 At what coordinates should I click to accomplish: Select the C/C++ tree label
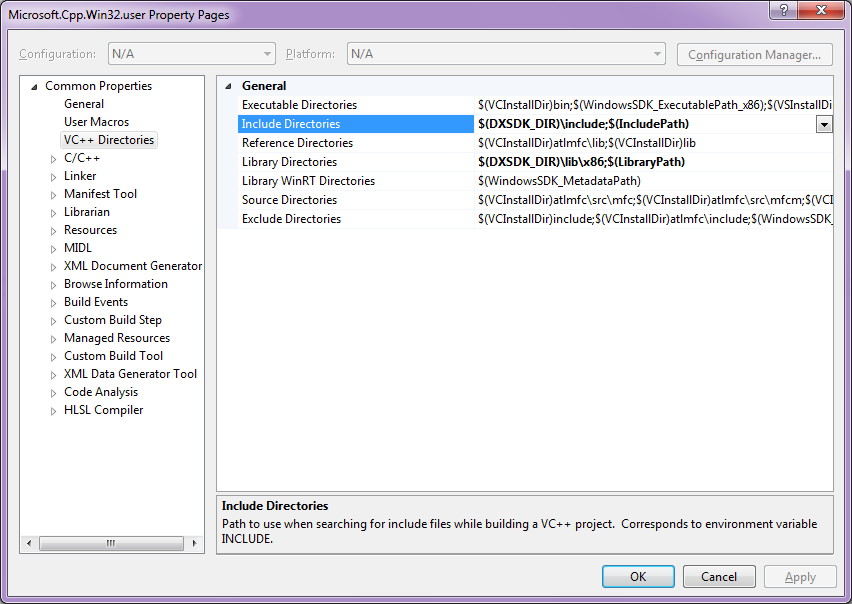82,158
